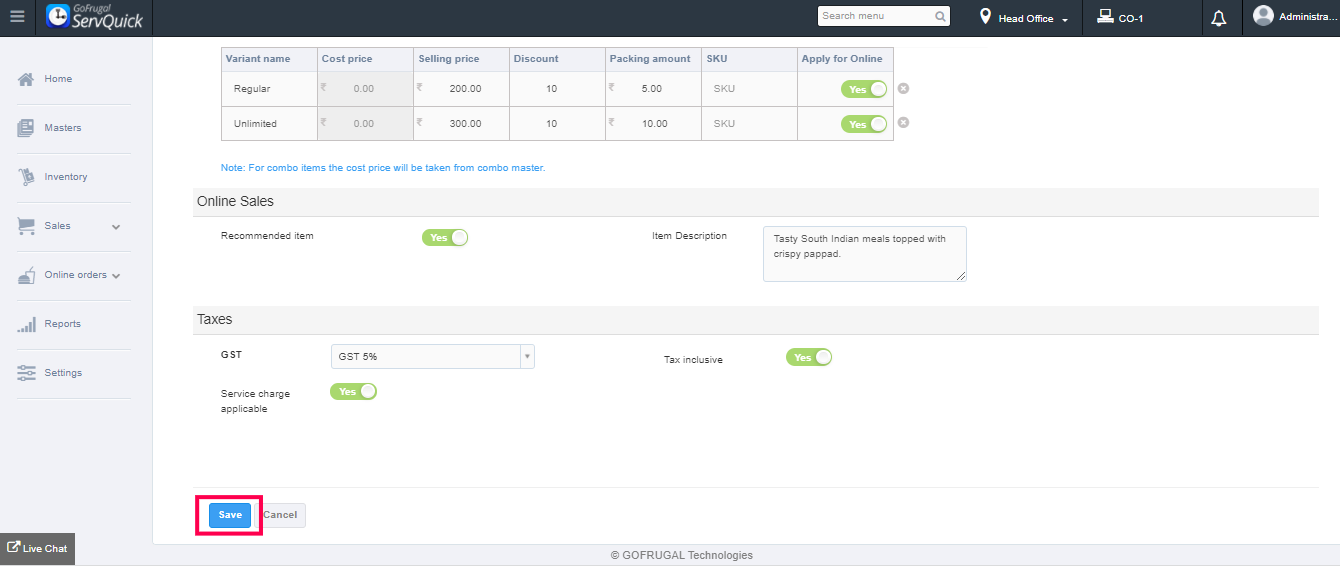Click the Regular variant SKU field
The height and width of the screenshot is (567, 1340).
pyautogui.click(x=749, y=89)
